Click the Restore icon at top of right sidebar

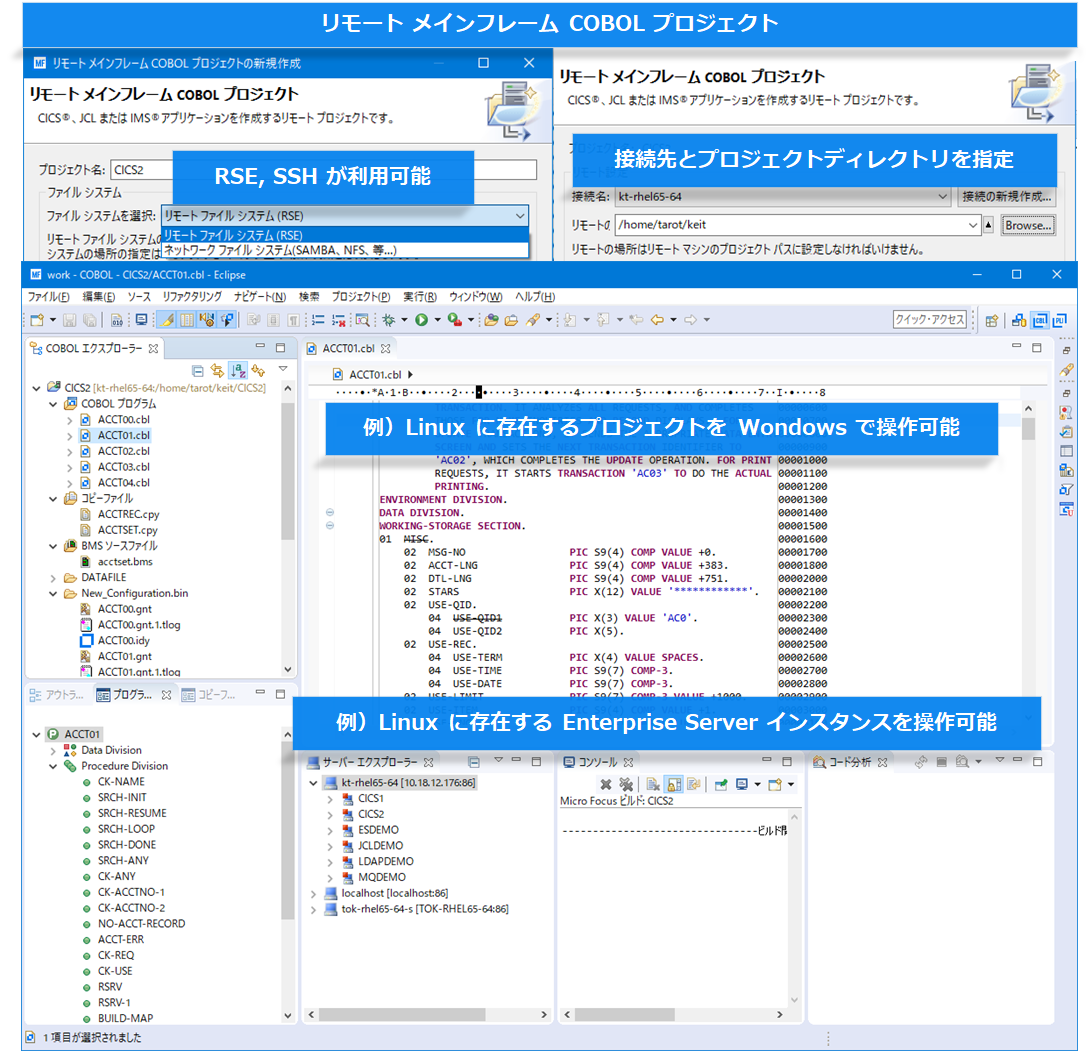(1066, 351)
